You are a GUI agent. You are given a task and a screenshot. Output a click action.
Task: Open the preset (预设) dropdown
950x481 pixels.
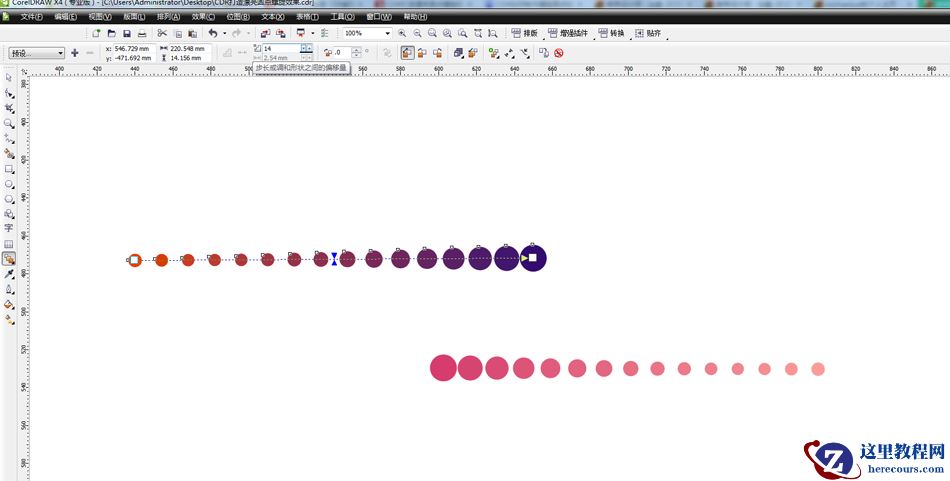[36, 53]
